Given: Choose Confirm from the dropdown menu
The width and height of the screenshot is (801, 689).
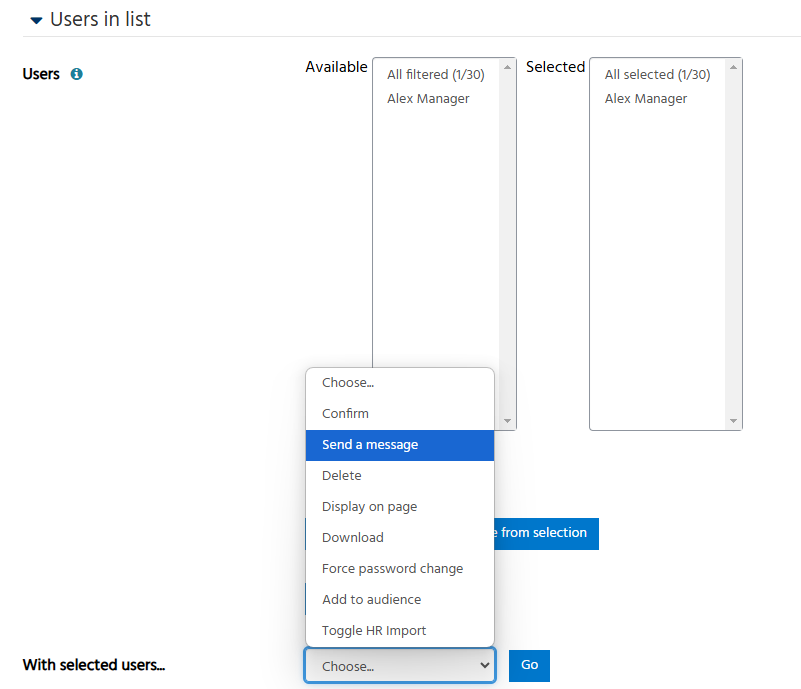Looking at the screenshot, I should 345,414.
